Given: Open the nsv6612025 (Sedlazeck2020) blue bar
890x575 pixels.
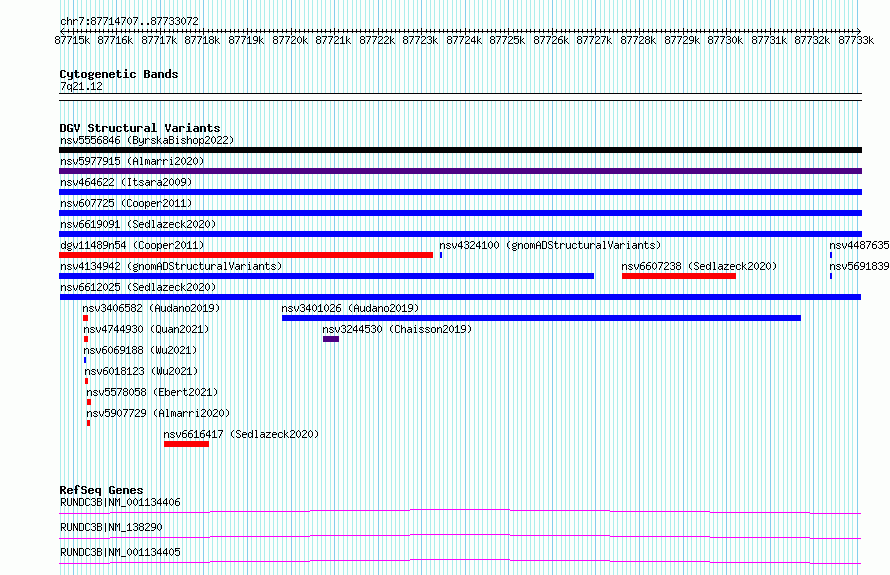Looking at the screenshot, I should 460,297.
